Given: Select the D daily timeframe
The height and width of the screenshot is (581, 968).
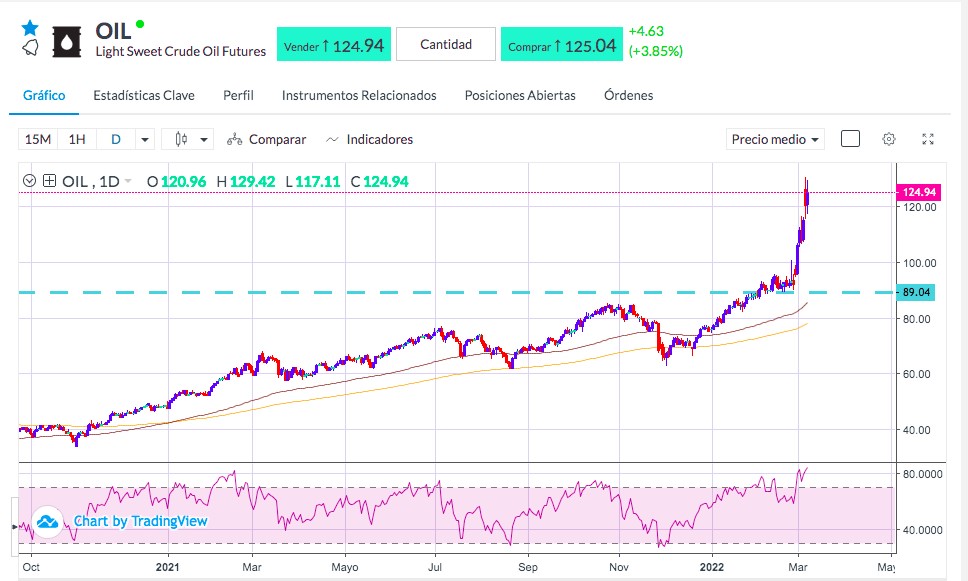Looking at the screenshot, I should tap(115, 140).
